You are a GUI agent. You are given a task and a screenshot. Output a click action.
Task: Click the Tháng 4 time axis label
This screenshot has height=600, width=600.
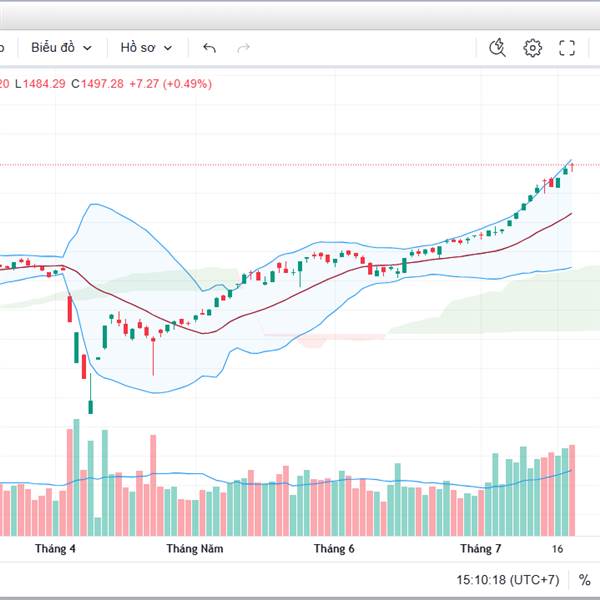(x=55, y=549)
